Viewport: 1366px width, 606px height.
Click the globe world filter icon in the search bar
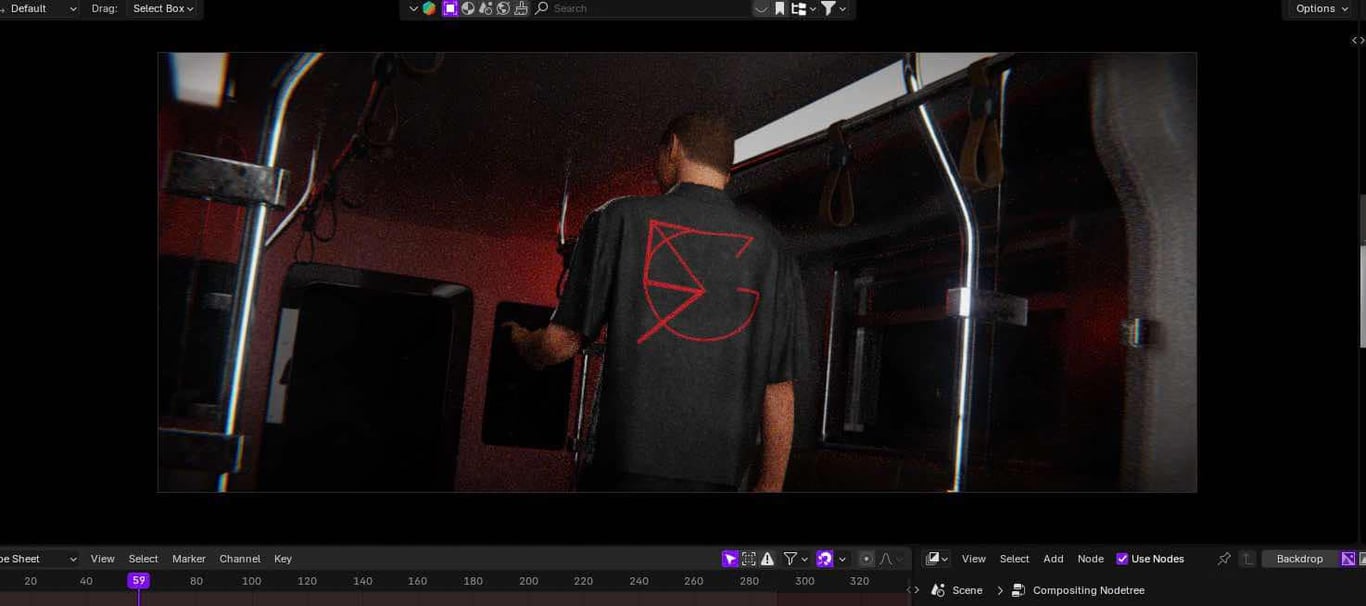[x=503, y=8]
